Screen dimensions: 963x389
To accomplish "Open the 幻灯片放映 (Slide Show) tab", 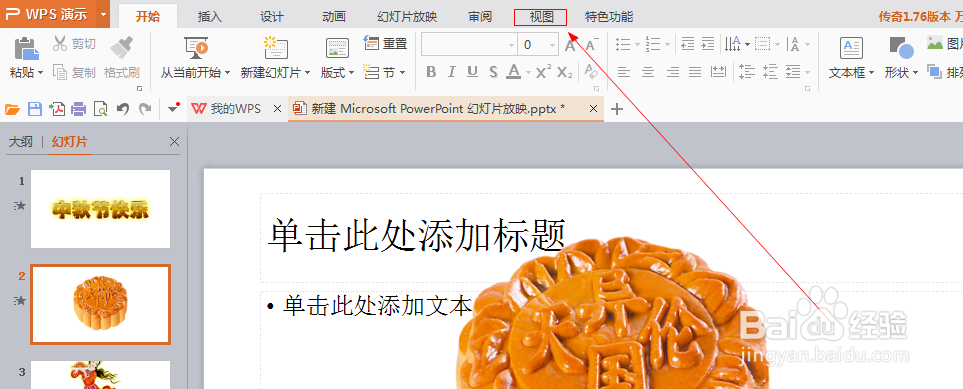I will (x=407, y=17).
